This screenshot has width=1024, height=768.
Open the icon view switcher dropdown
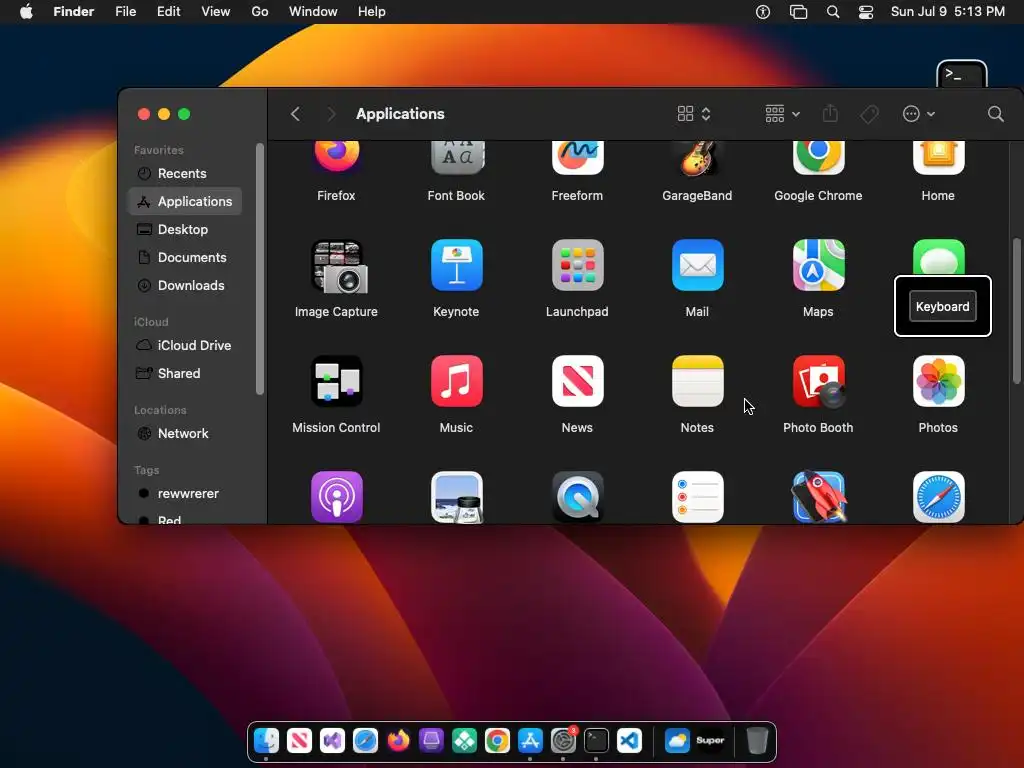tap(694, 114)
